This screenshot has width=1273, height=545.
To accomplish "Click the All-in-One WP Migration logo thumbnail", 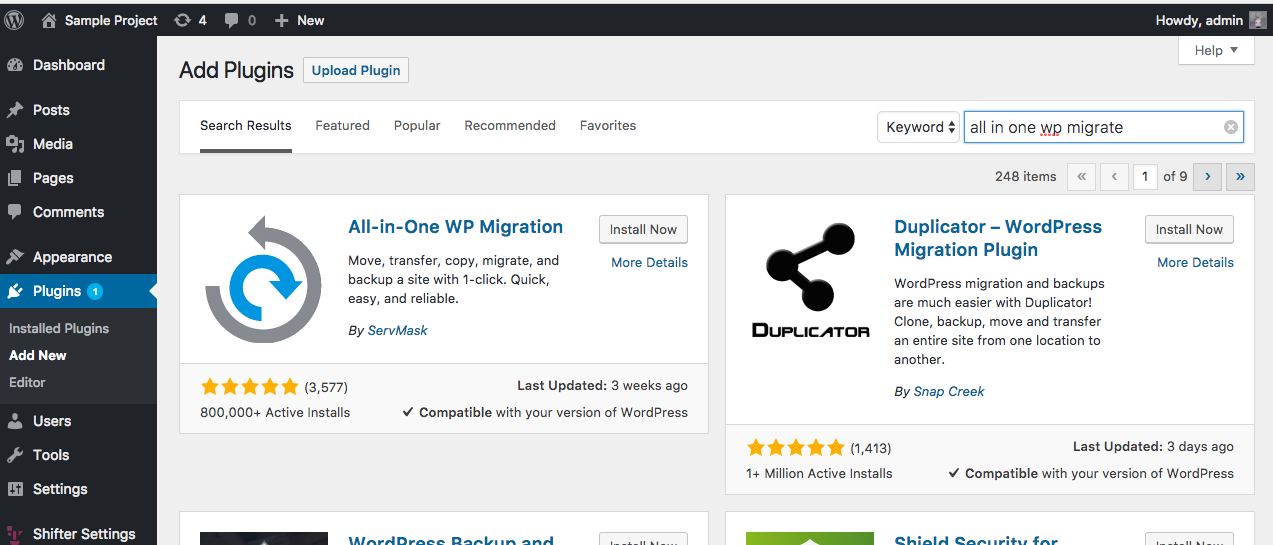I will [x=264, y=279].
